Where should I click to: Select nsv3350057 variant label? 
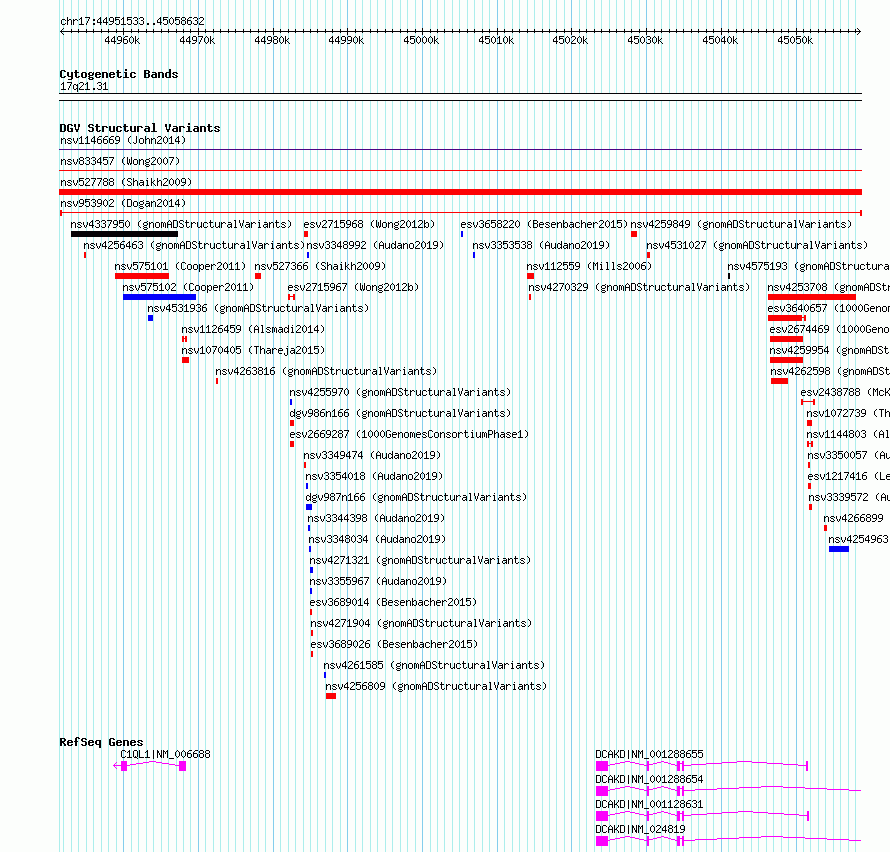point(849,455)
